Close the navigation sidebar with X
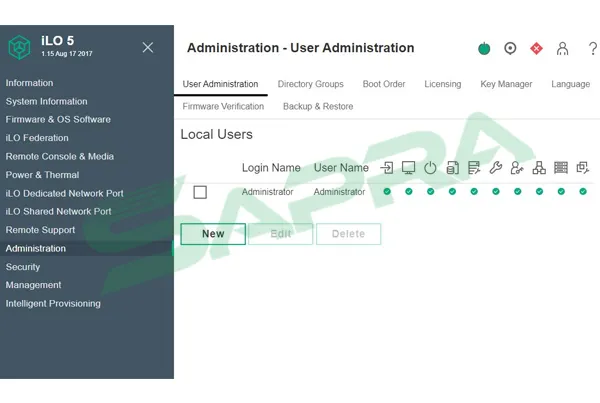The image size is (600, 403). point(148,47)
